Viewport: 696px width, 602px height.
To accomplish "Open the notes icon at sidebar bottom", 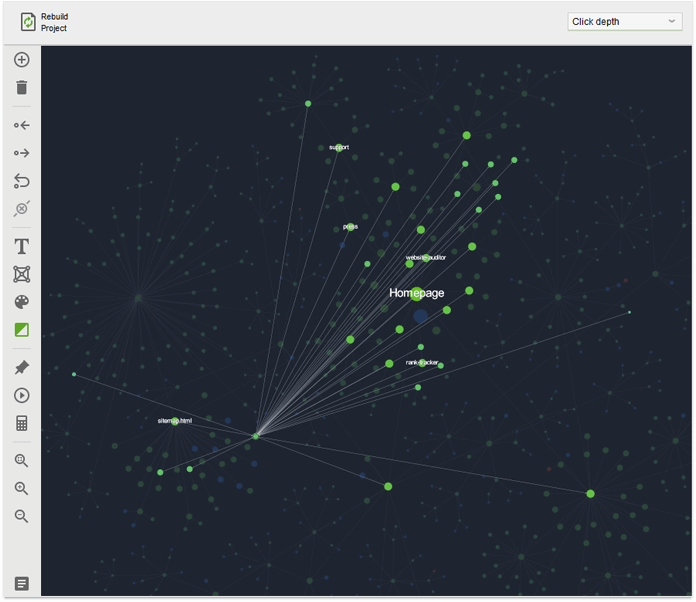I will coord(22,583).
